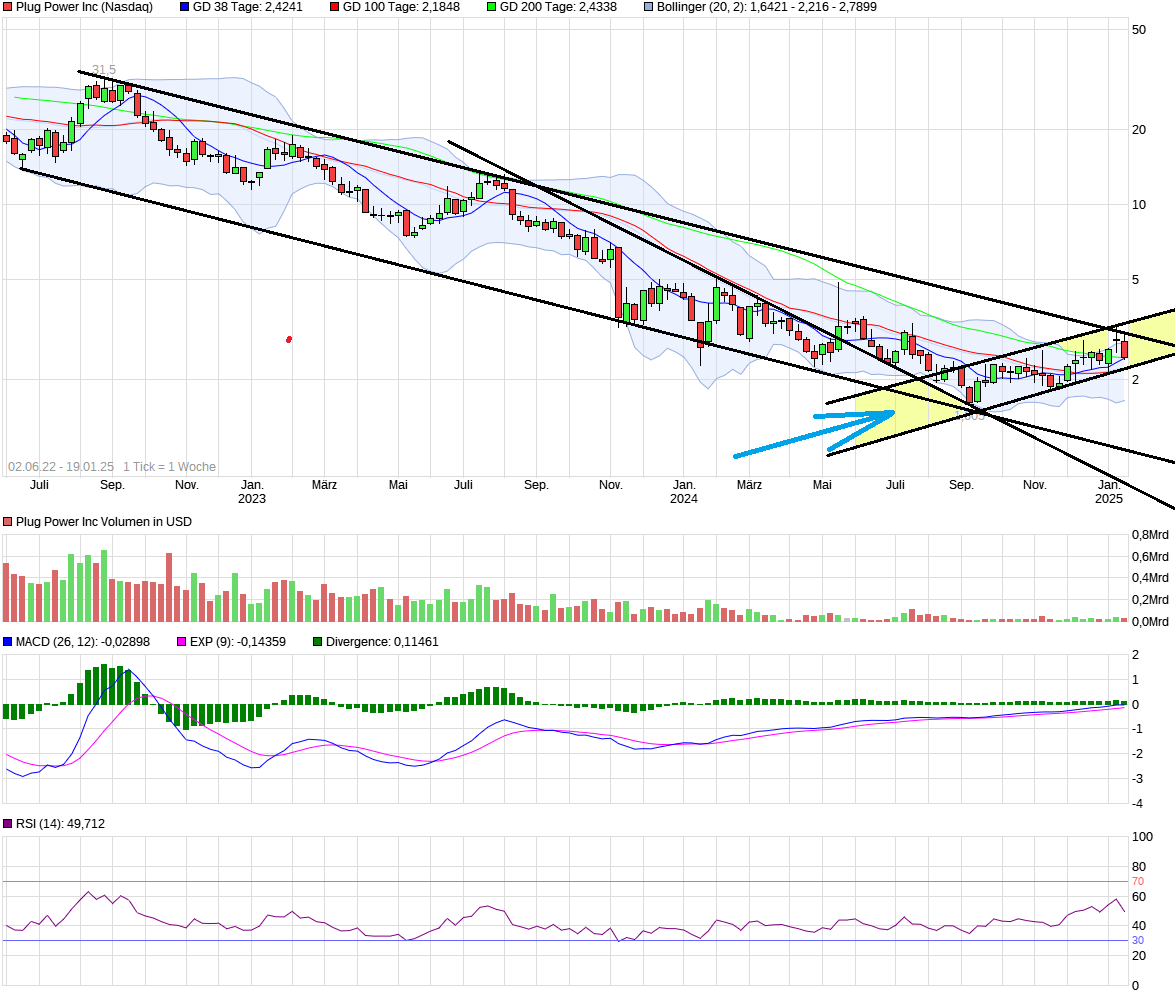Viewport: 1175px width, 997px height.
Task: Click the price axis value 10
Action: coord(1139,205)
